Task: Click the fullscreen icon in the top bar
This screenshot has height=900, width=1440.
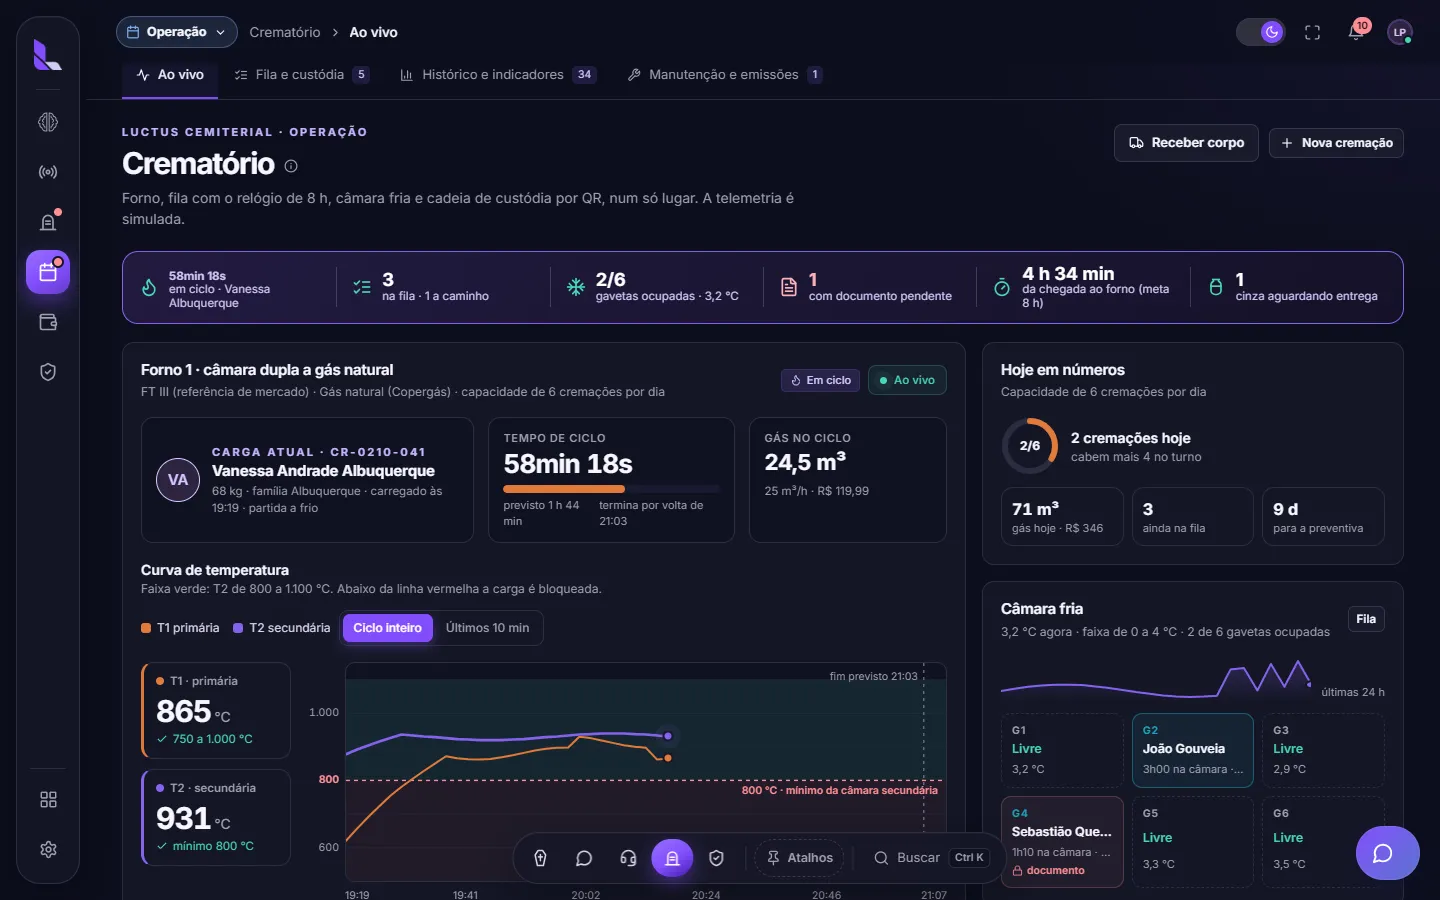Action: pos(1313,32)
